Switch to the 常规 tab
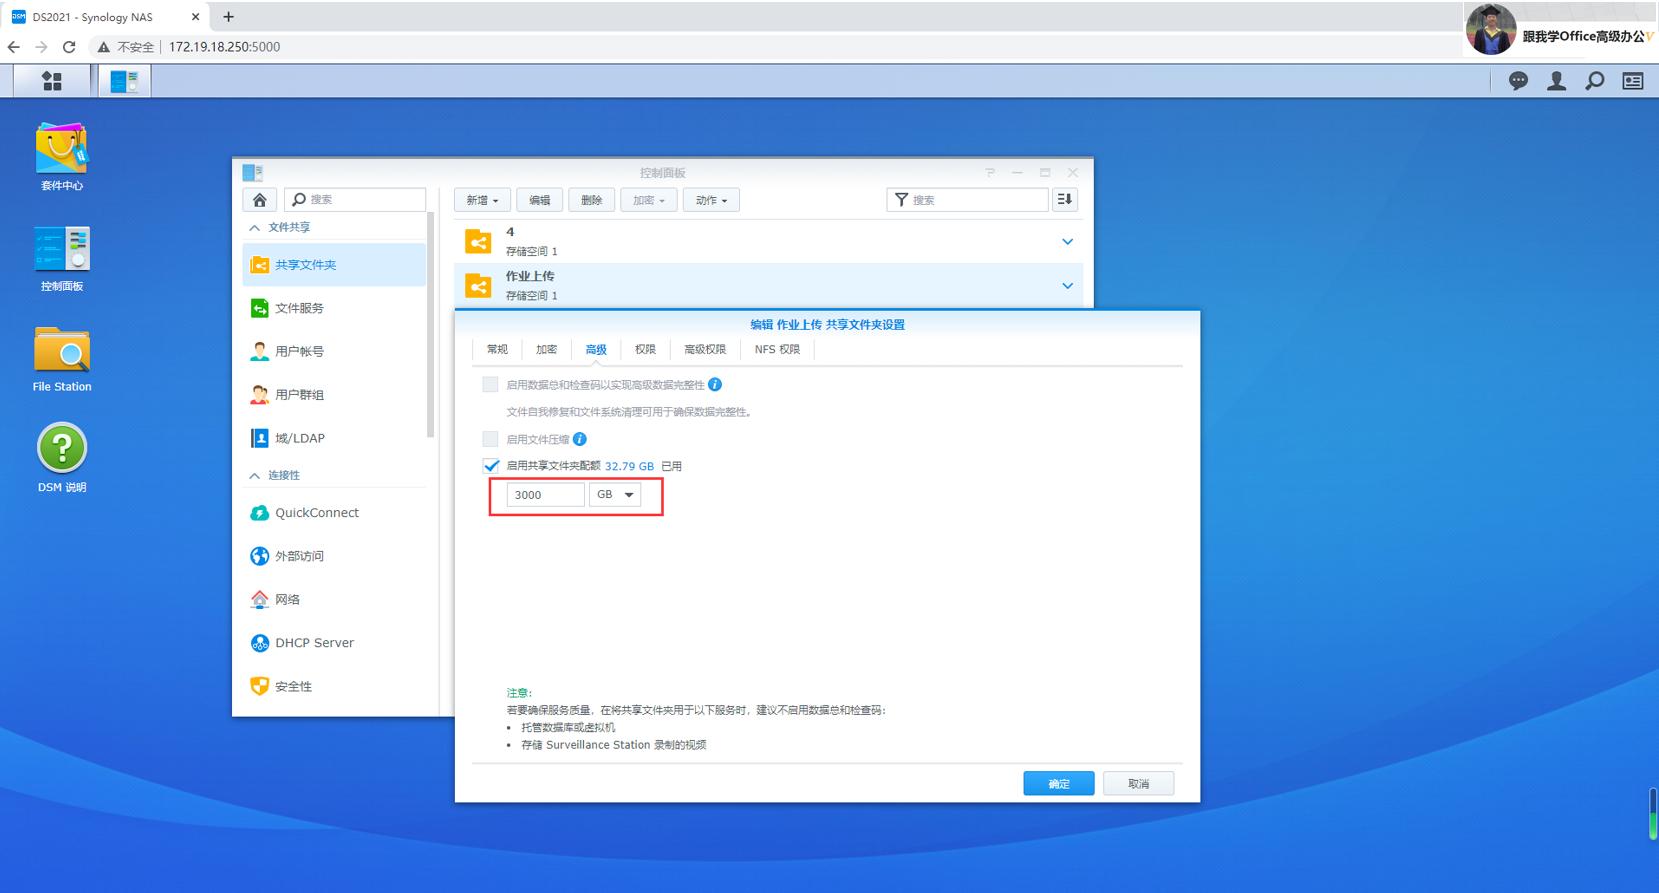 pyautogui.click(x=497, y=350)
